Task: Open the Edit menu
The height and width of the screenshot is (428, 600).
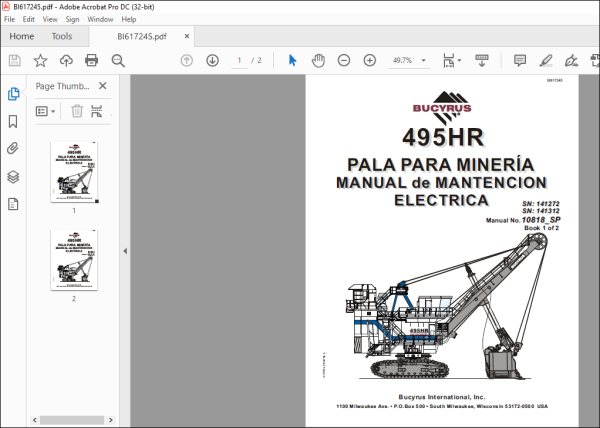Action: tap(29, 19)
